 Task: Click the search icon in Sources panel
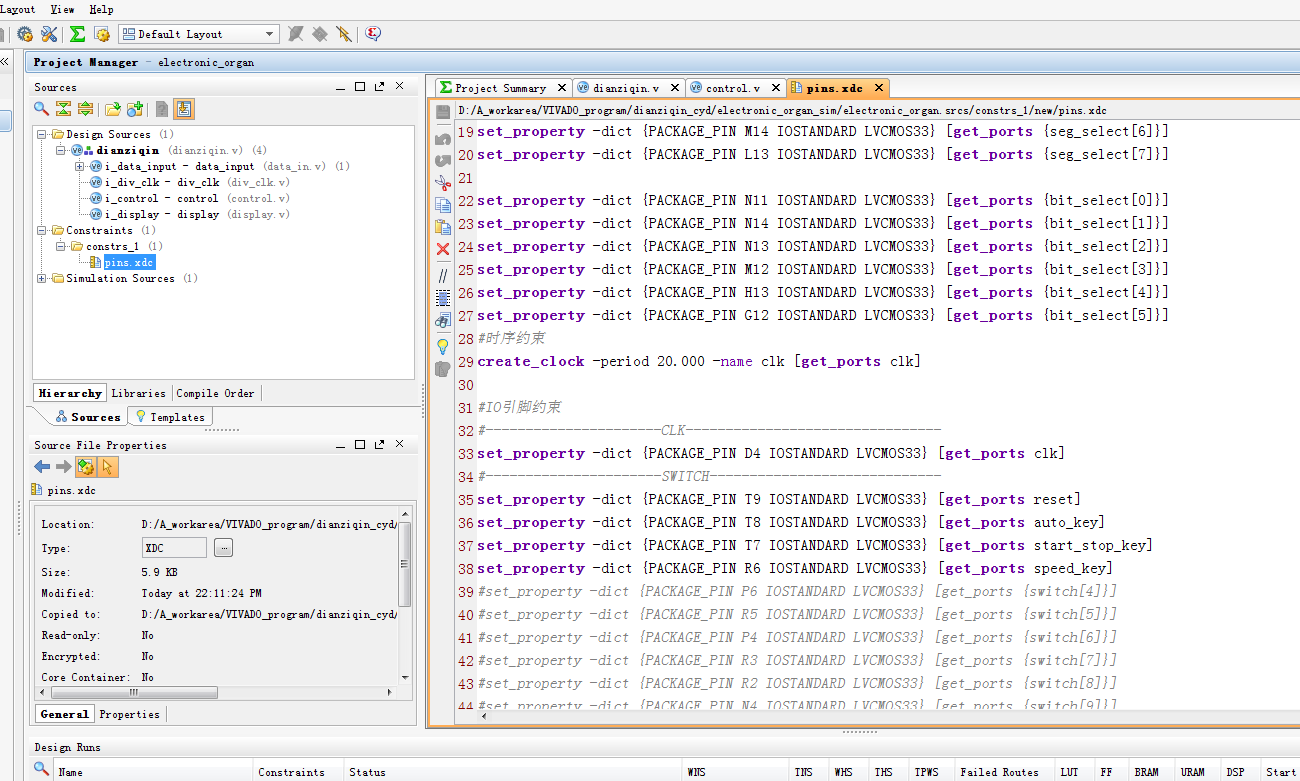(x=41, y=109)
